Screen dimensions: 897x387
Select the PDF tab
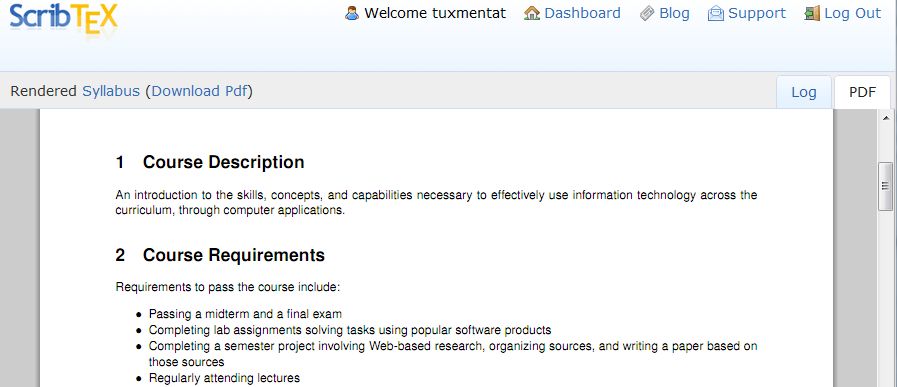862,92
